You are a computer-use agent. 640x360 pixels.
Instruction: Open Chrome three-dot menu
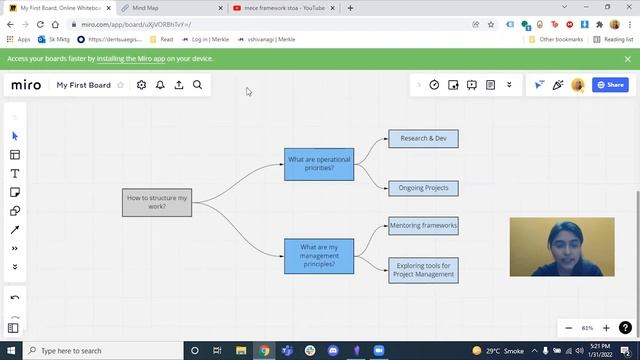tap(630, 24)
